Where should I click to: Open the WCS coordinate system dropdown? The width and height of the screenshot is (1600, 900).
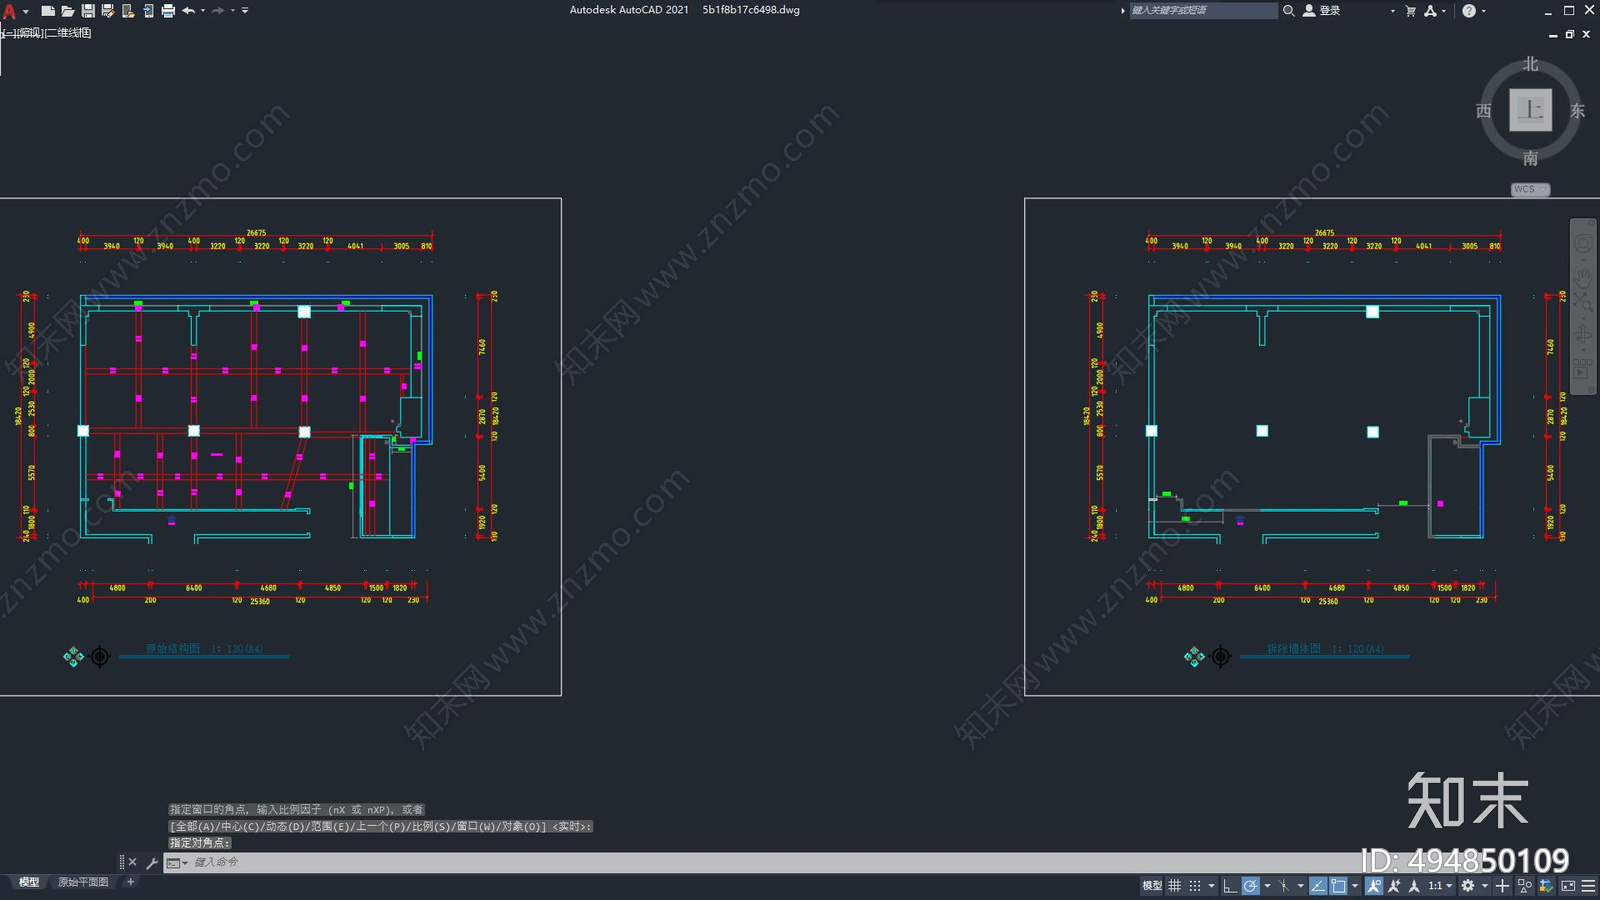[1530, 189]
